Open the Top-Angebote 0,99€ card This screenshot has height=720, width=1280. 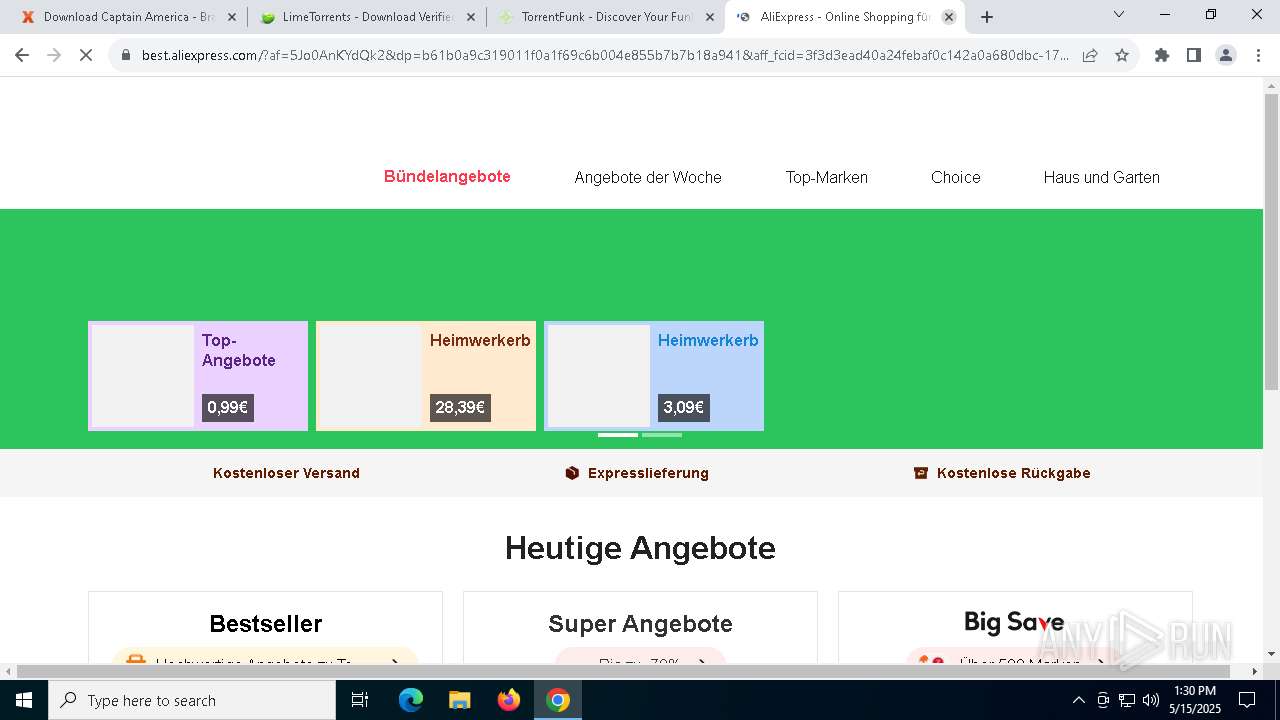point(198,376)
